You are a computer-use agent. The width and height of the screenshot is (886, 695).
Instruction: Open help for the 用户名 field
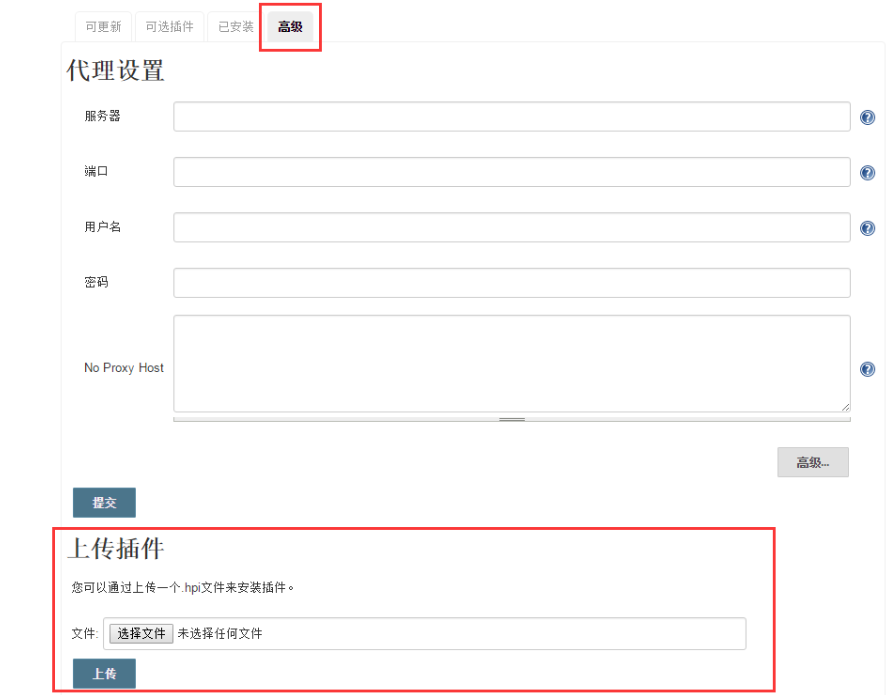pos(867,228)
